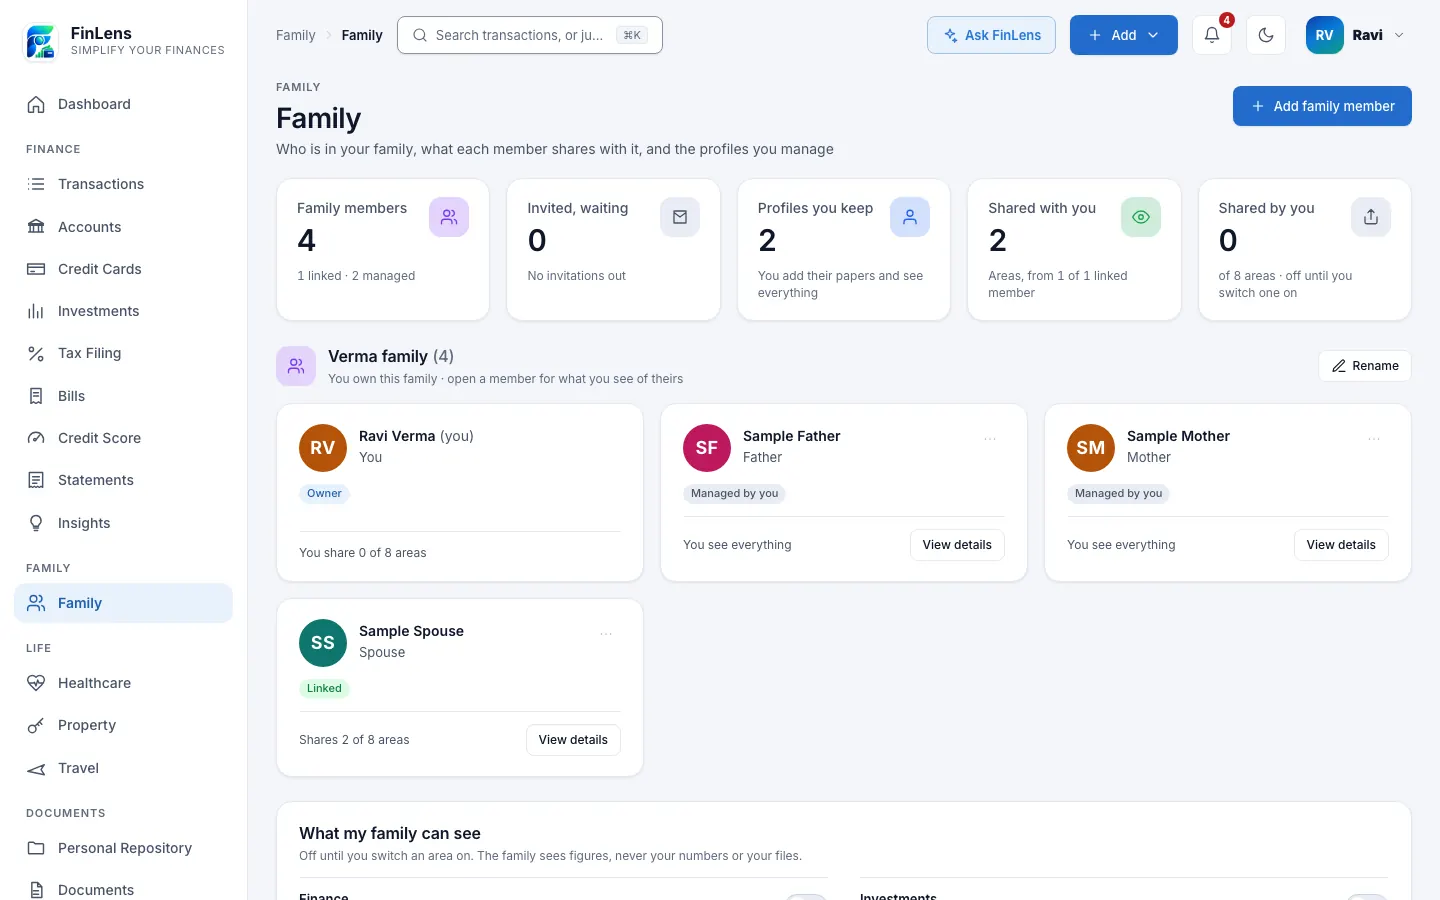Open Sample Spouse's three-dot menu
This screenshot has width=1440, height=900.
pos(606,634)
